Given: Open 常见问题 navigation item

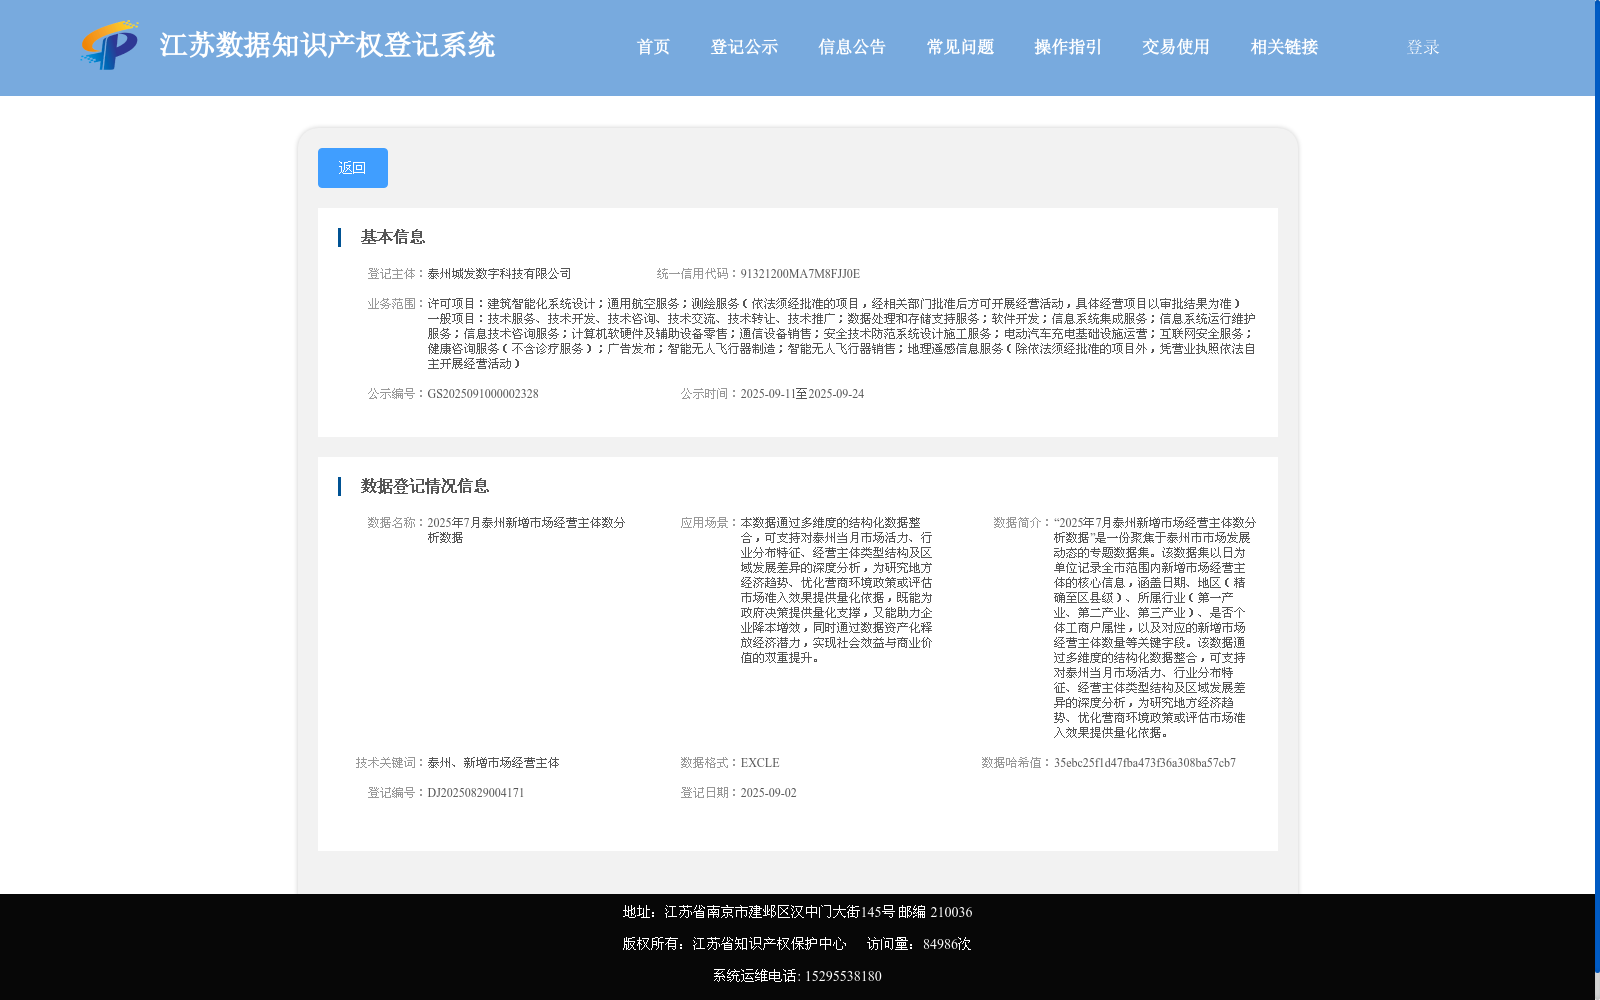Looking at the screenshot, I should [960, 47].
